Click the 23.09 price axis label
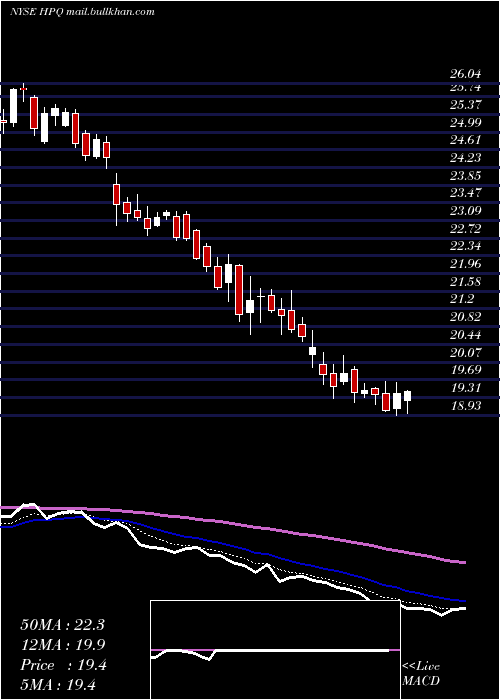This screenshot has width=500, height=700. click(466, 211)
